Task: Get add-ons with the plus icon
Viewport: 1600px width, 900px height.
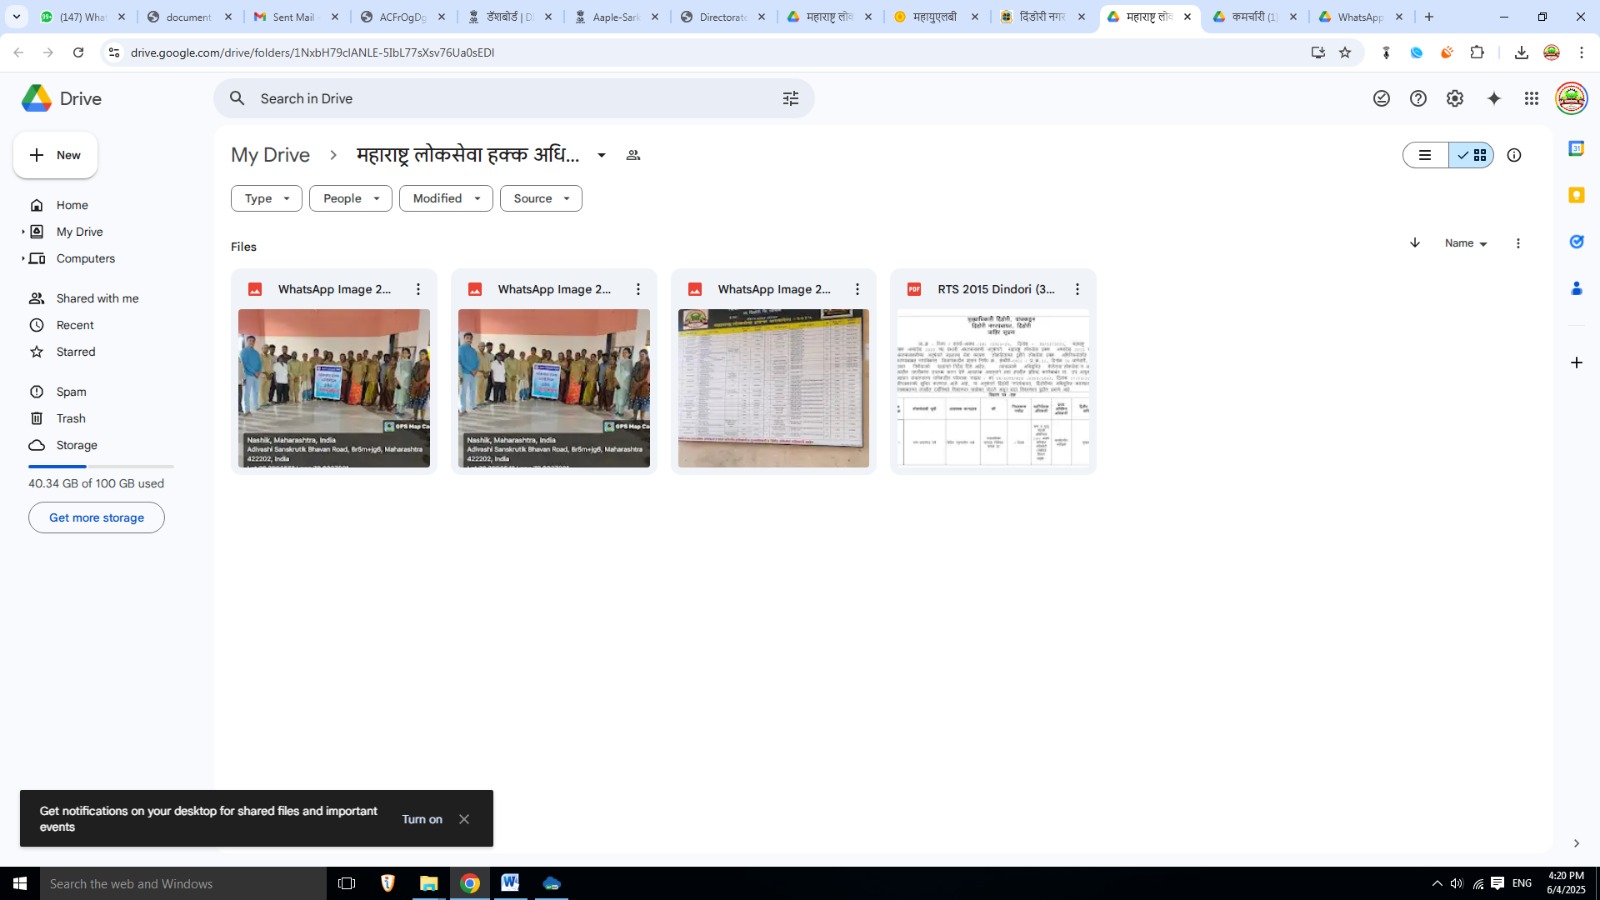Action: click(x=1576, y=362)
